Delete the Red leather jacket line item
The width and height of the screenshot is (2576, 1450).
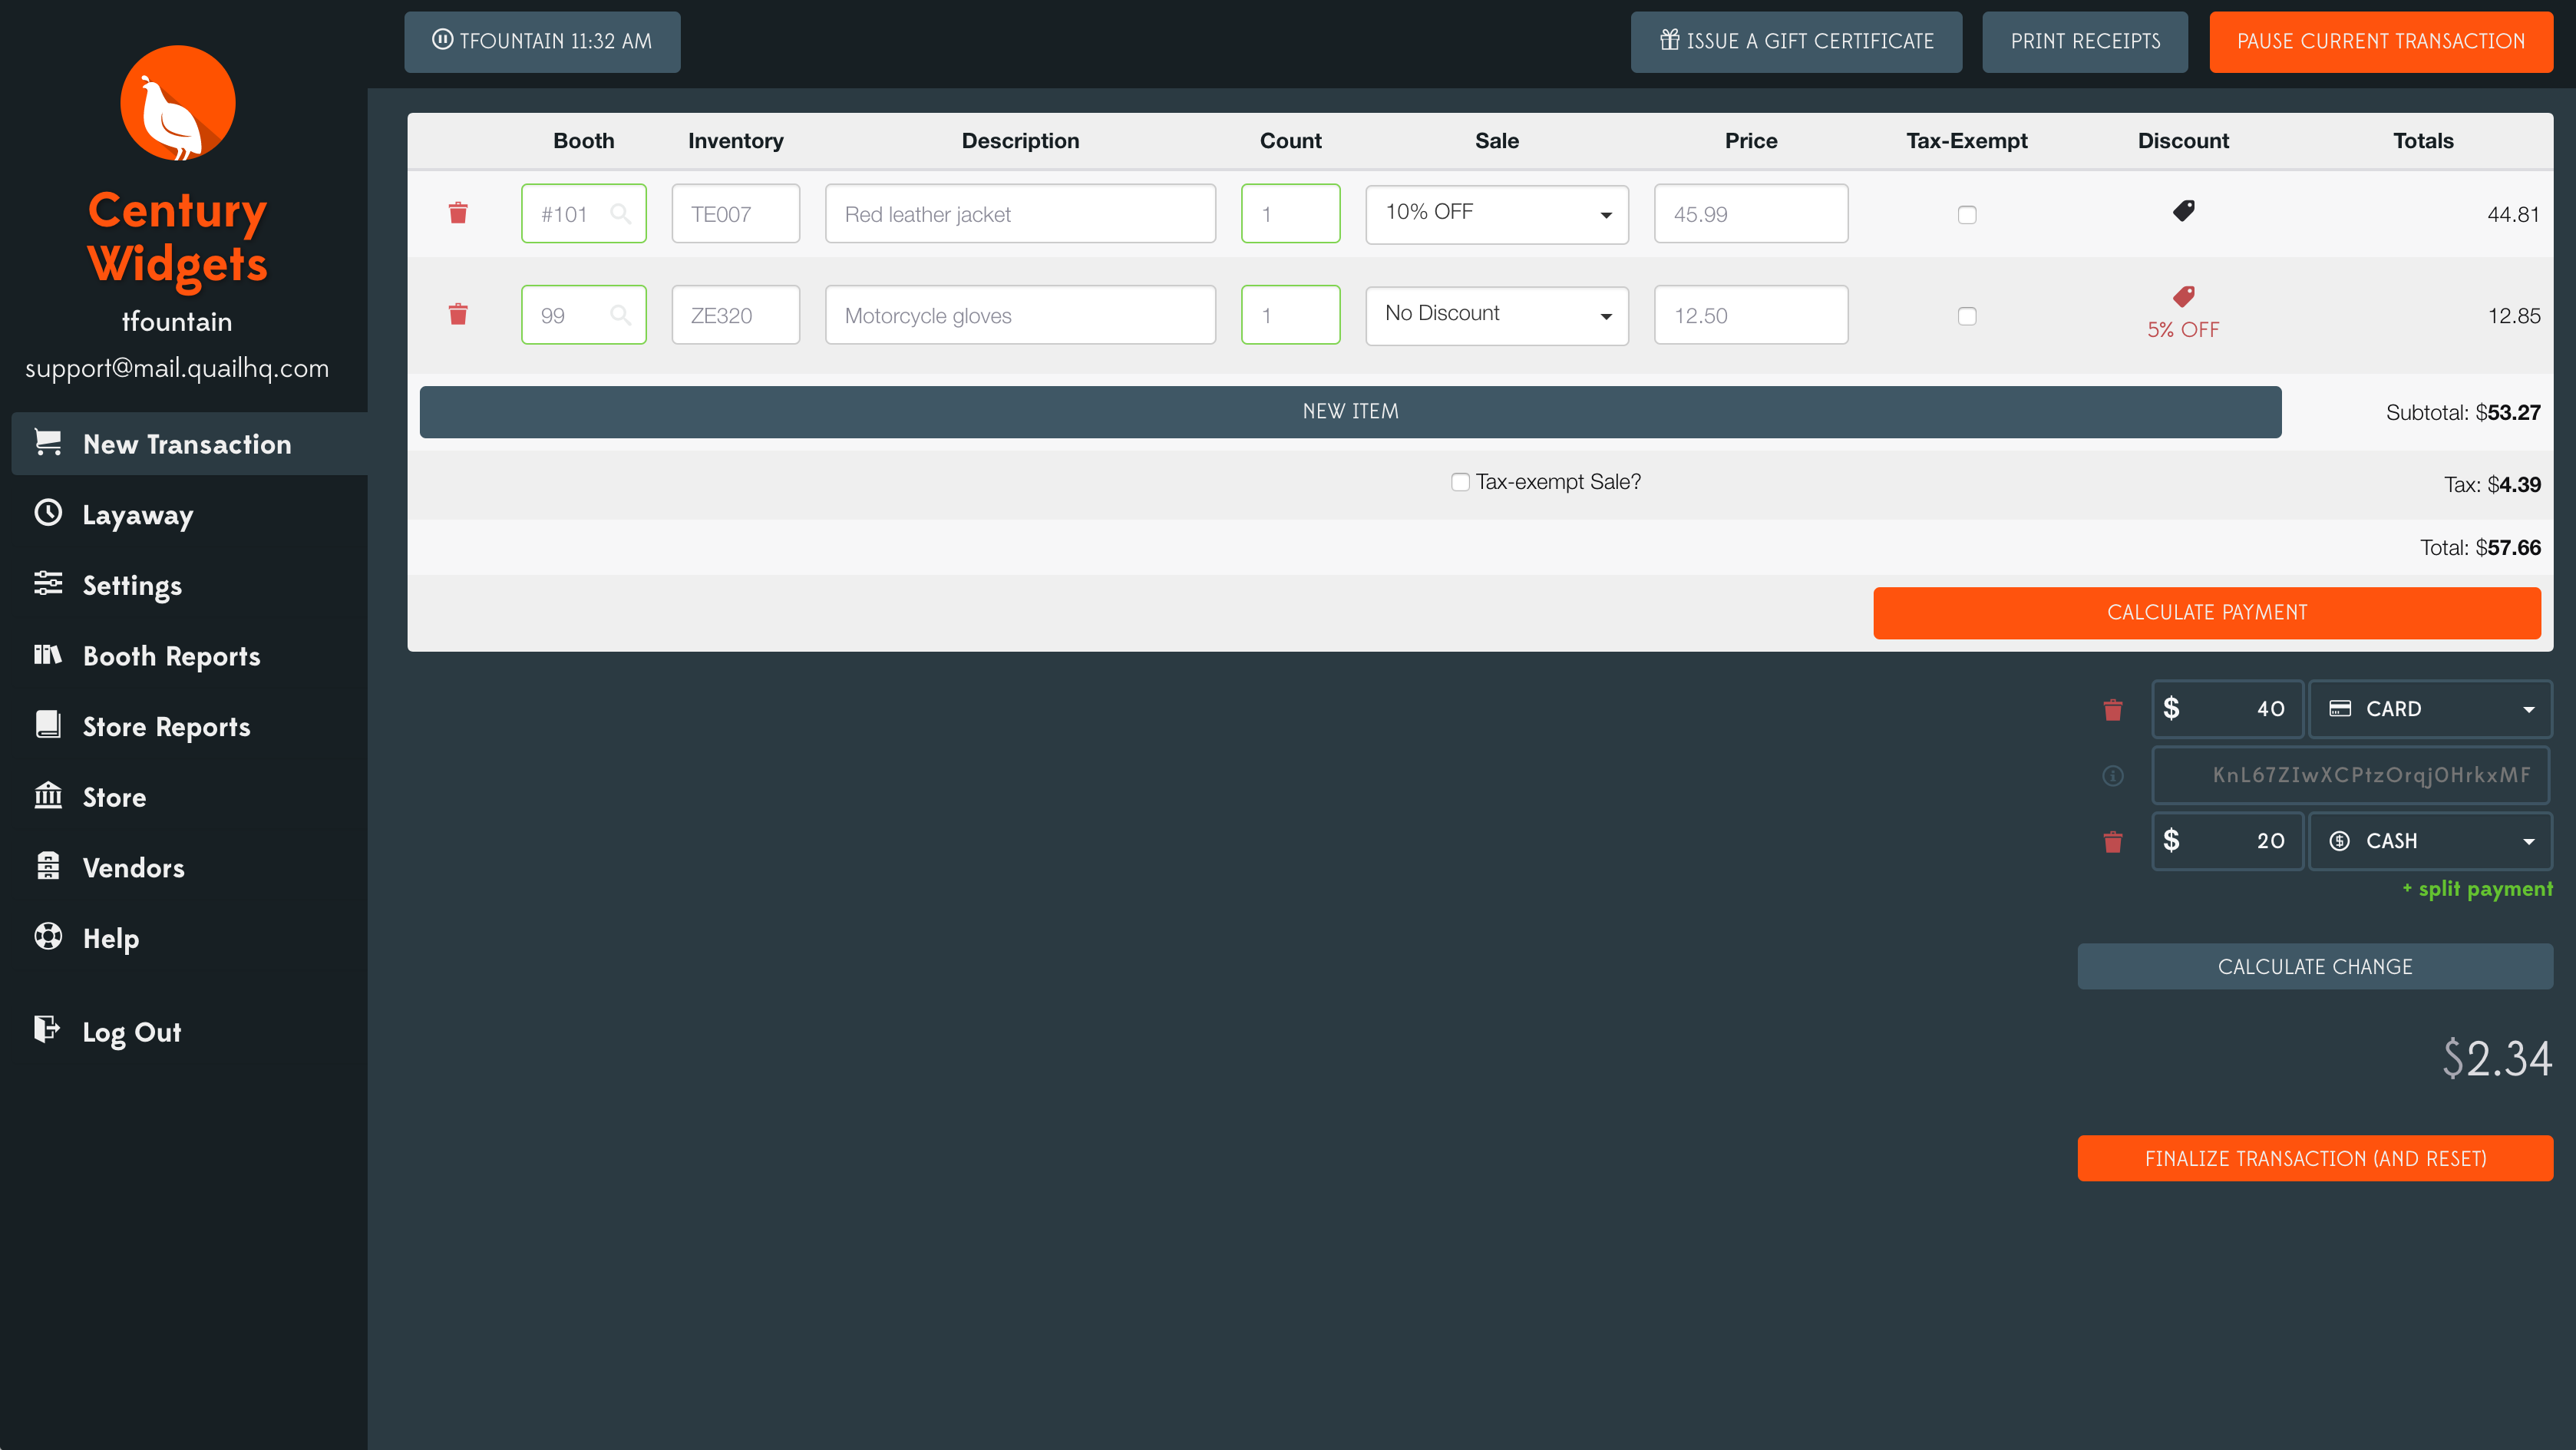458,213
